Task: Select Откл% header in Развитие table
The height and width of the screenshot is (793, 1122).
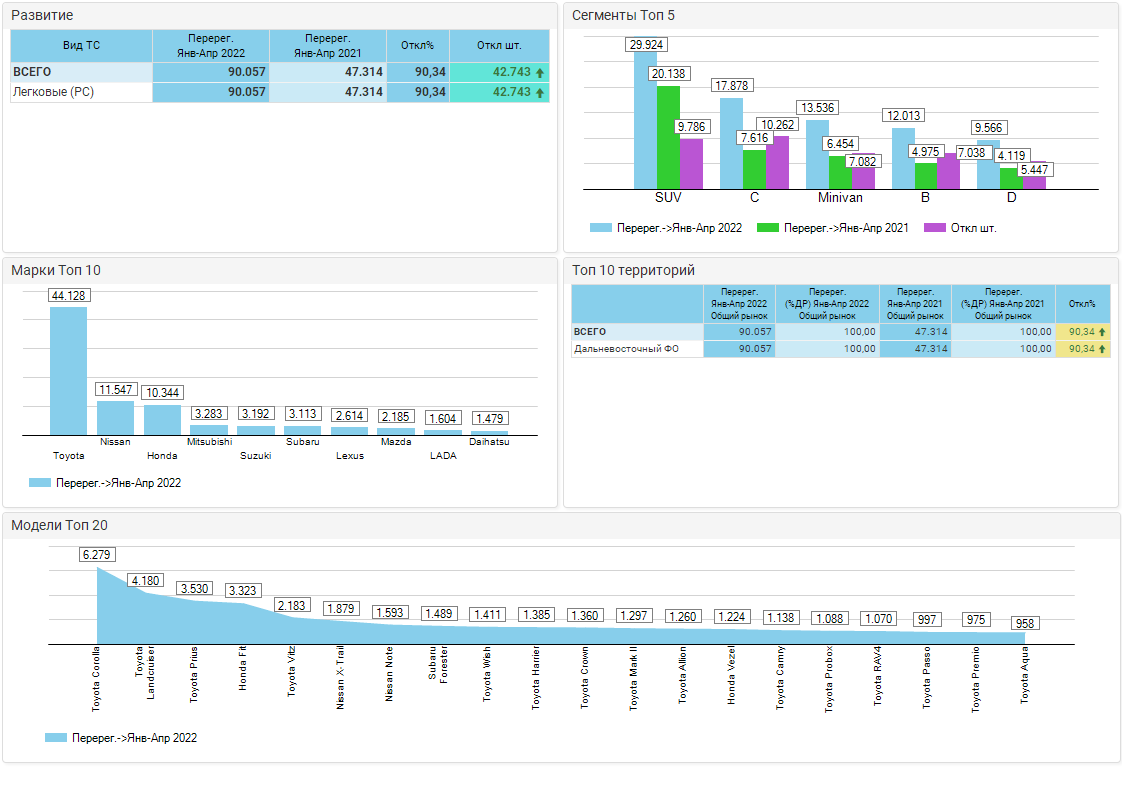Action: coord(417,46)
